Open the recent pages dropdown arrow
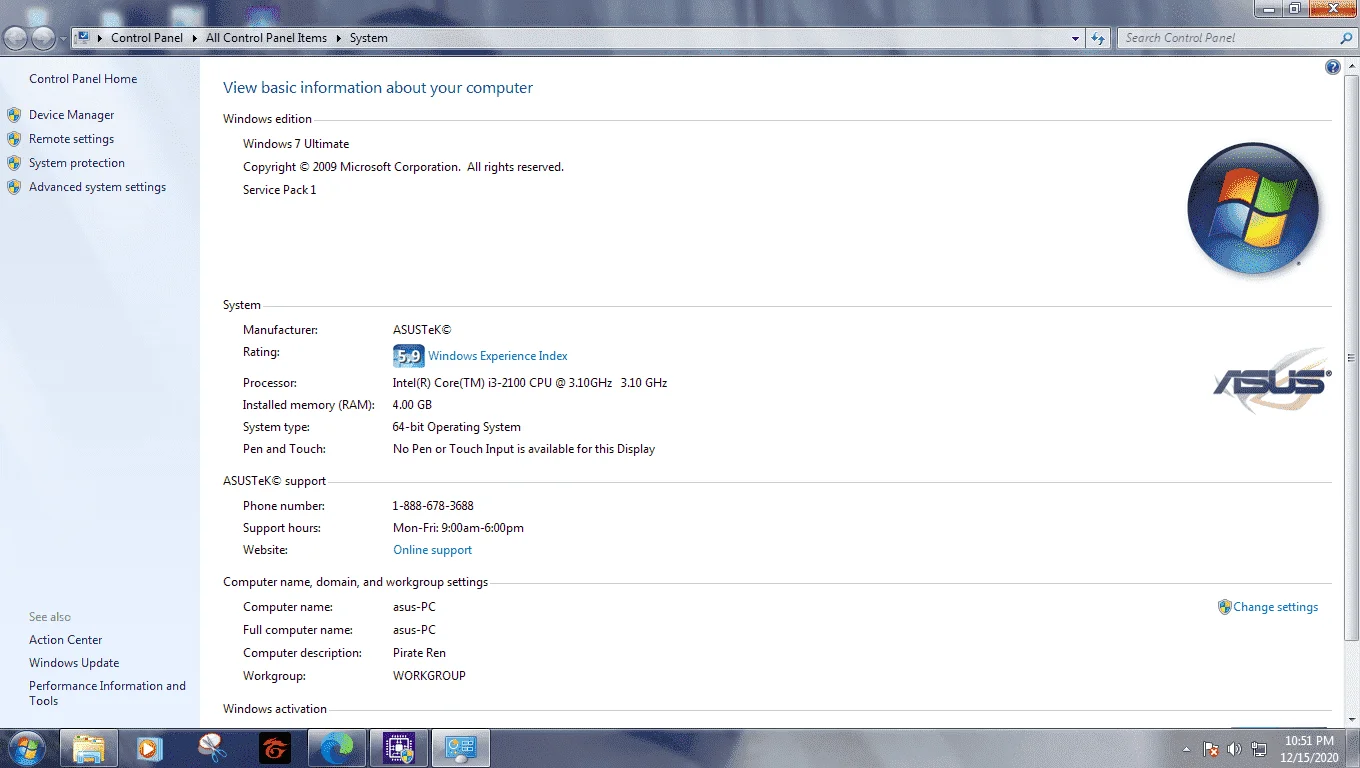The width and height of the screenshot is (1360, 768). click(64, 38)
